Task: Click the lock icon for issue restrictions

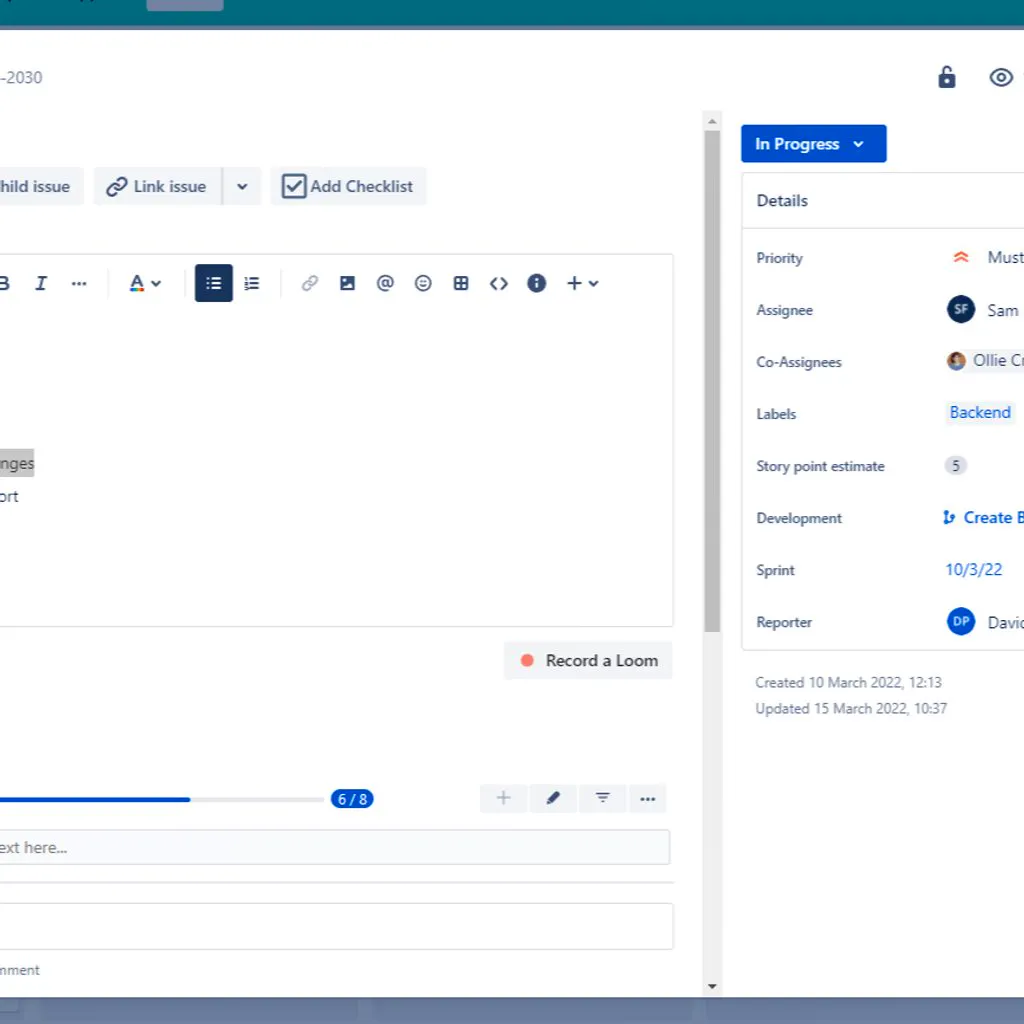Action: [x=946, y=77]
